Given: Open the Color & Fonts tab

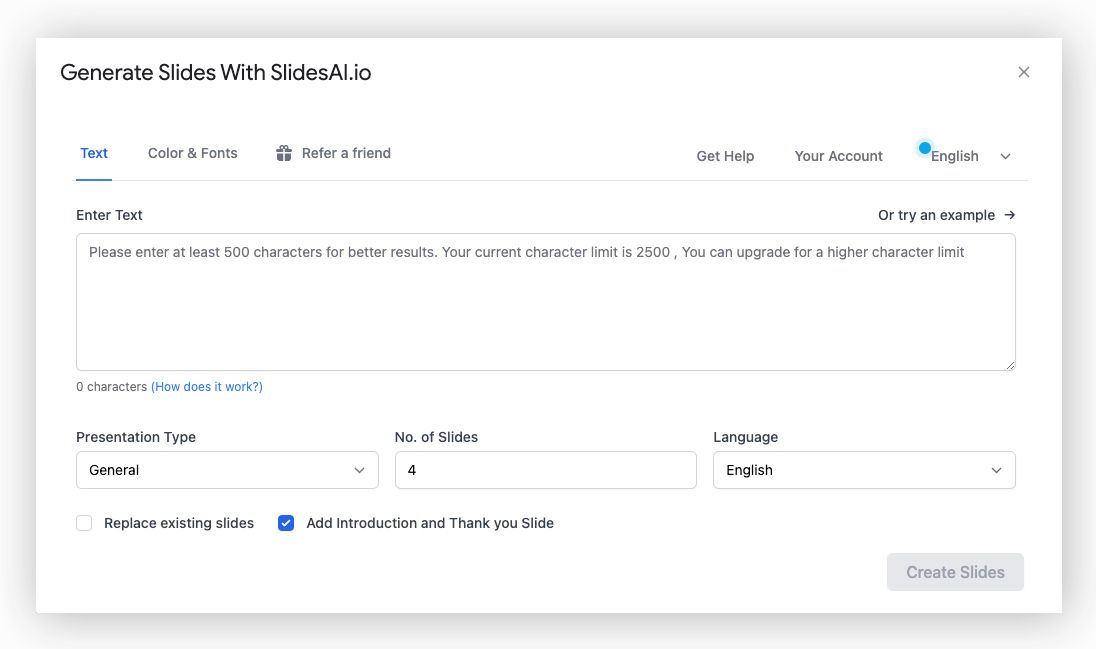Looking at the screenshot, I should point(193,153).
